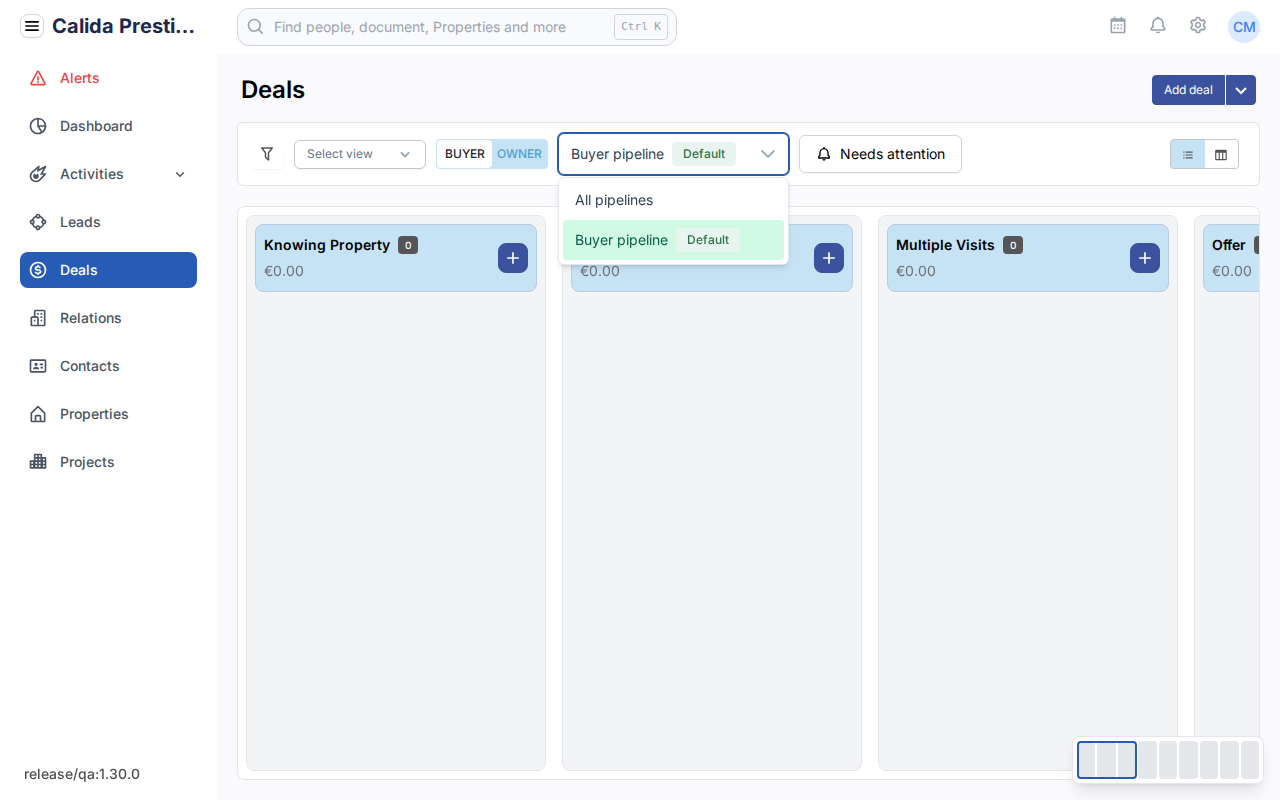
Task: Click the Multiple Visits count badge
Action: [1013, 245]
